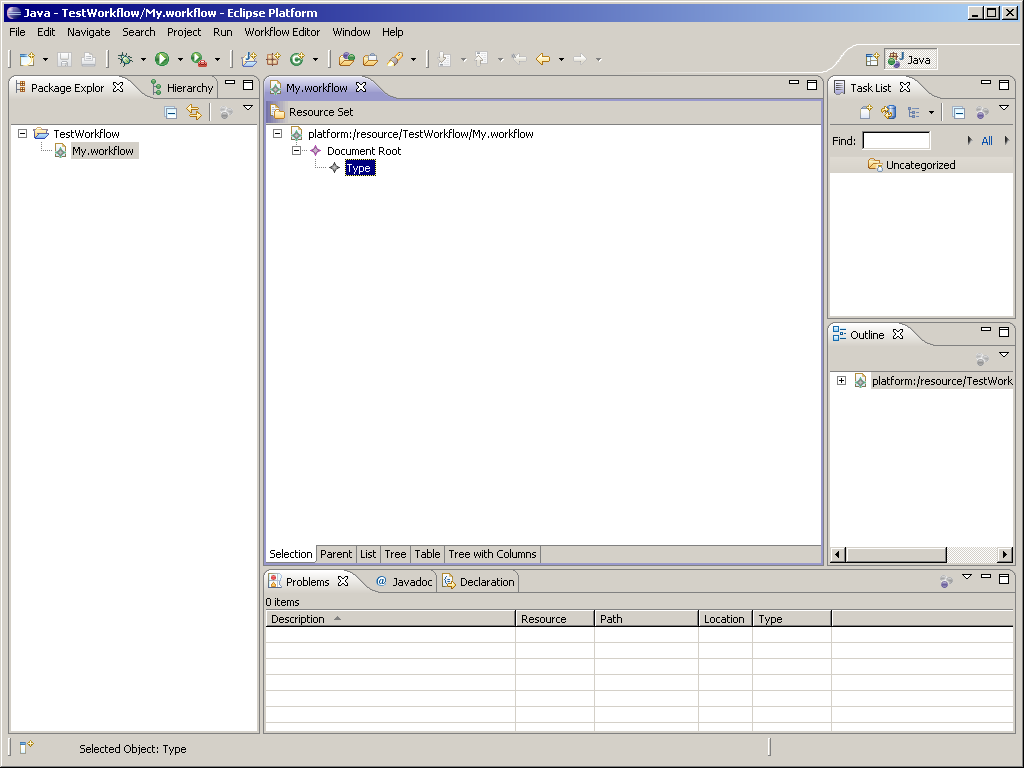Expand the platform resource node in Outline

841,381
